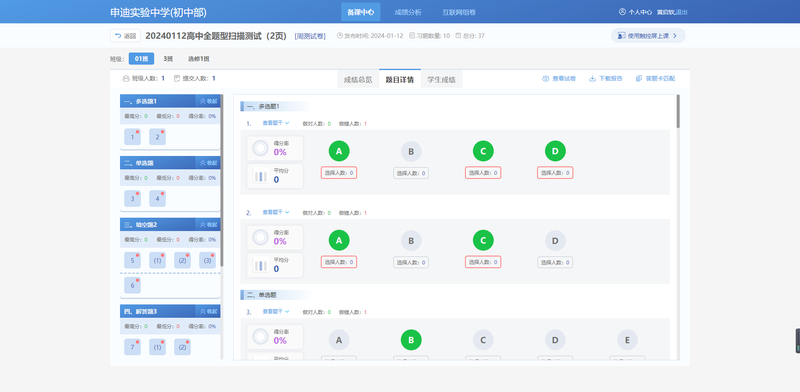This screenshot has height=392, width=800.
Task: Click the dark widget at right screen edge
Action: point(797,341)
